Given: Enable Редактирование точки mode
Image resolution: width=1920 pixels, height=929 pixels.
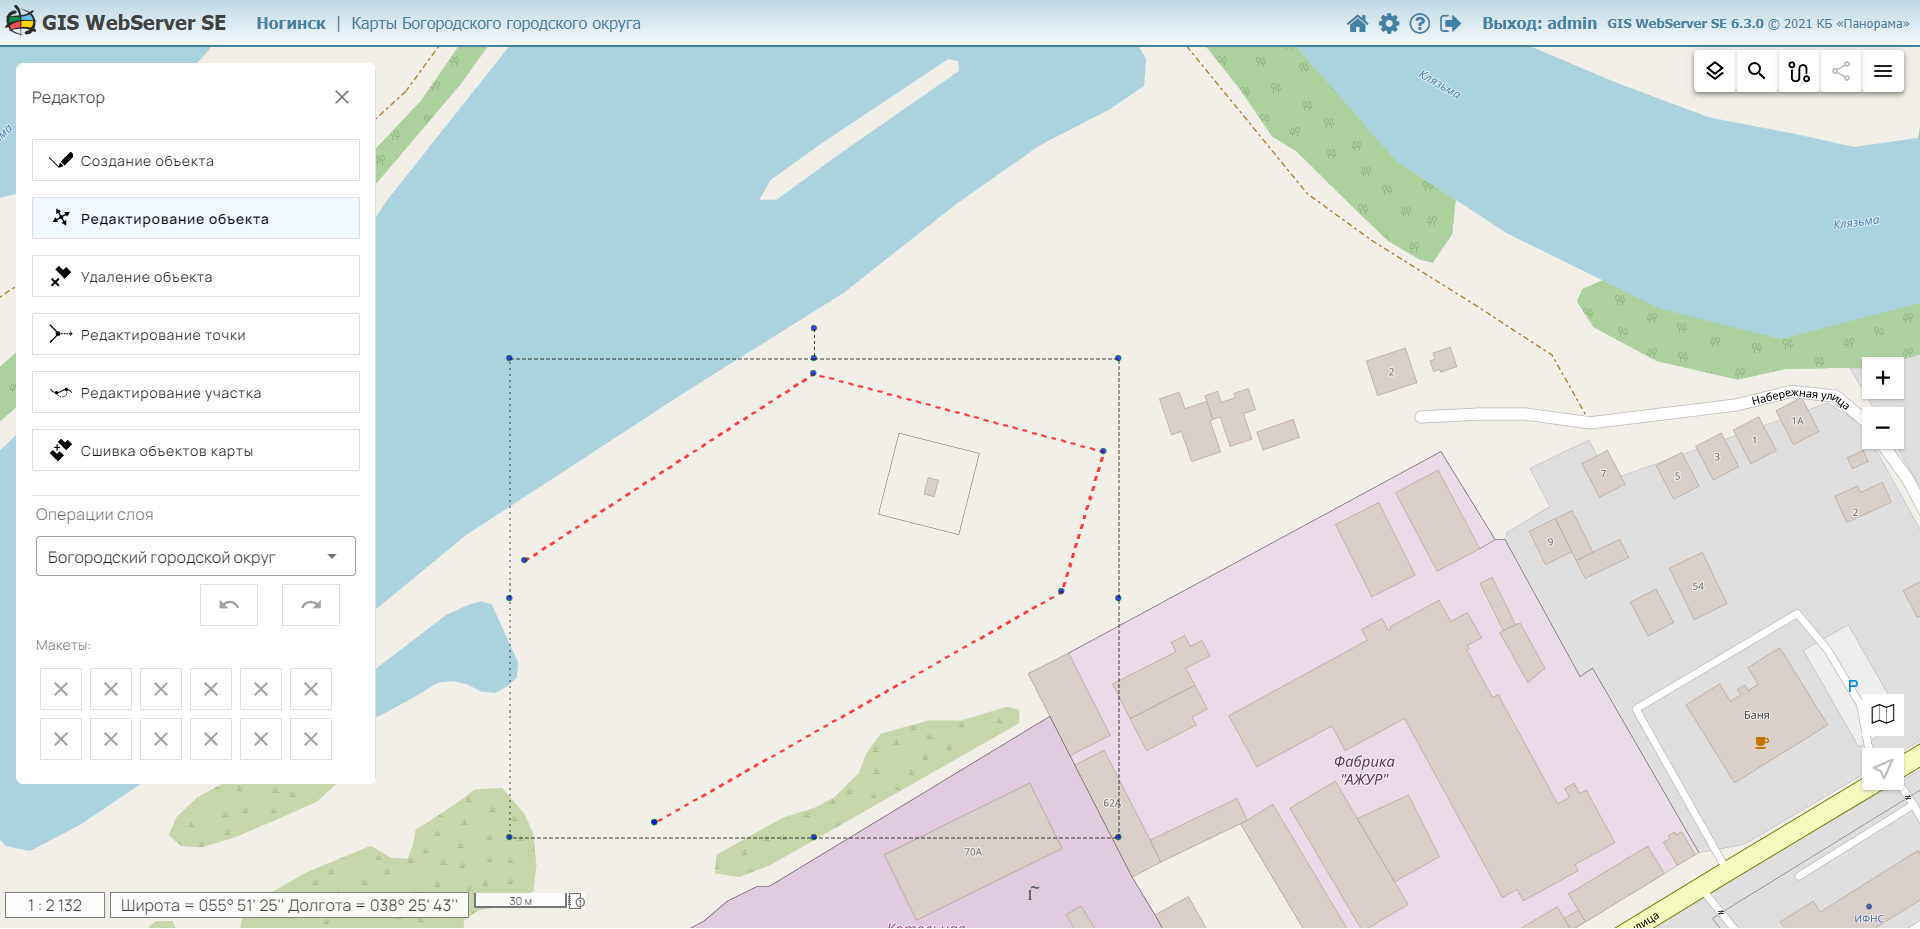Looking at the screenshot, I should (196, 335).
